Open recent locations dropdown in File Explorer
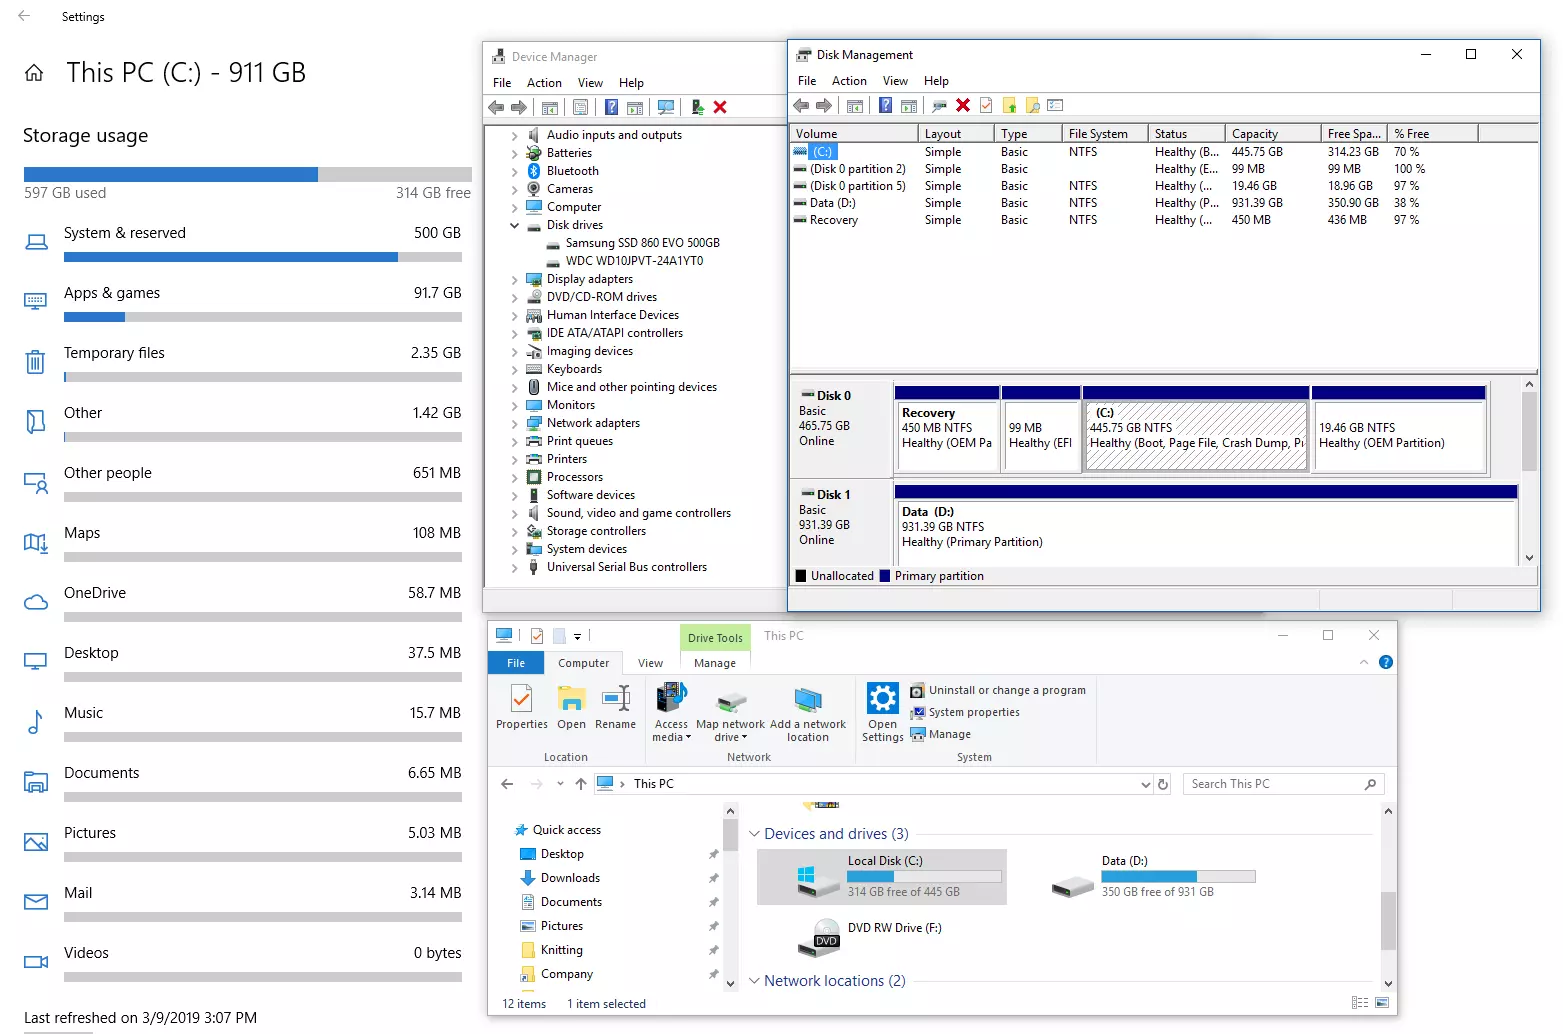The image size is (1563, 1034). (560, 784)
